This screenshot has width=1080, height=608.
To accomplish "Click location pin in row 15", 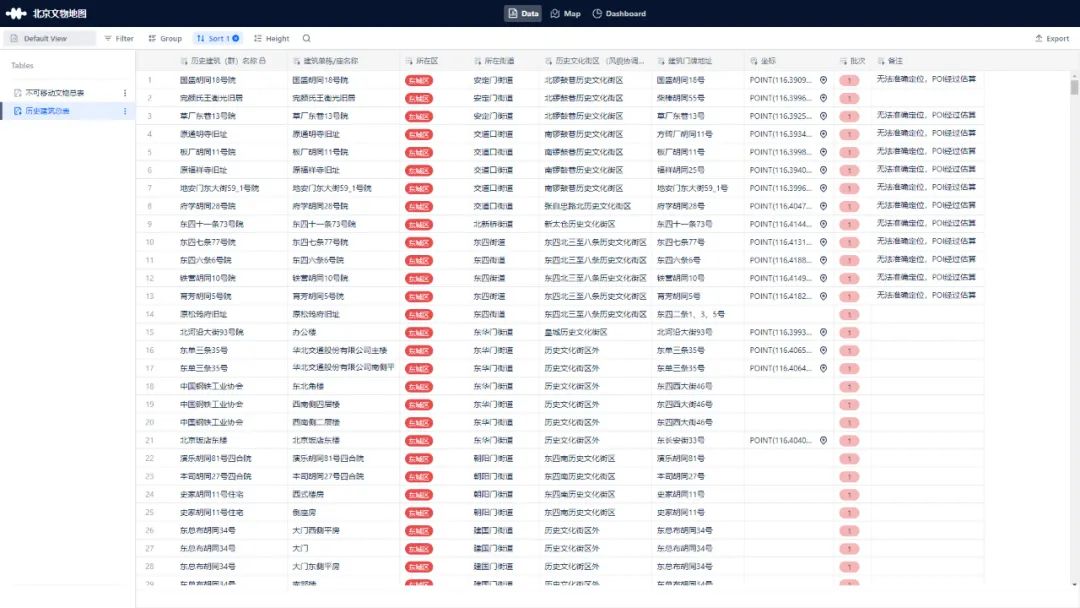I will click(823, 332).
